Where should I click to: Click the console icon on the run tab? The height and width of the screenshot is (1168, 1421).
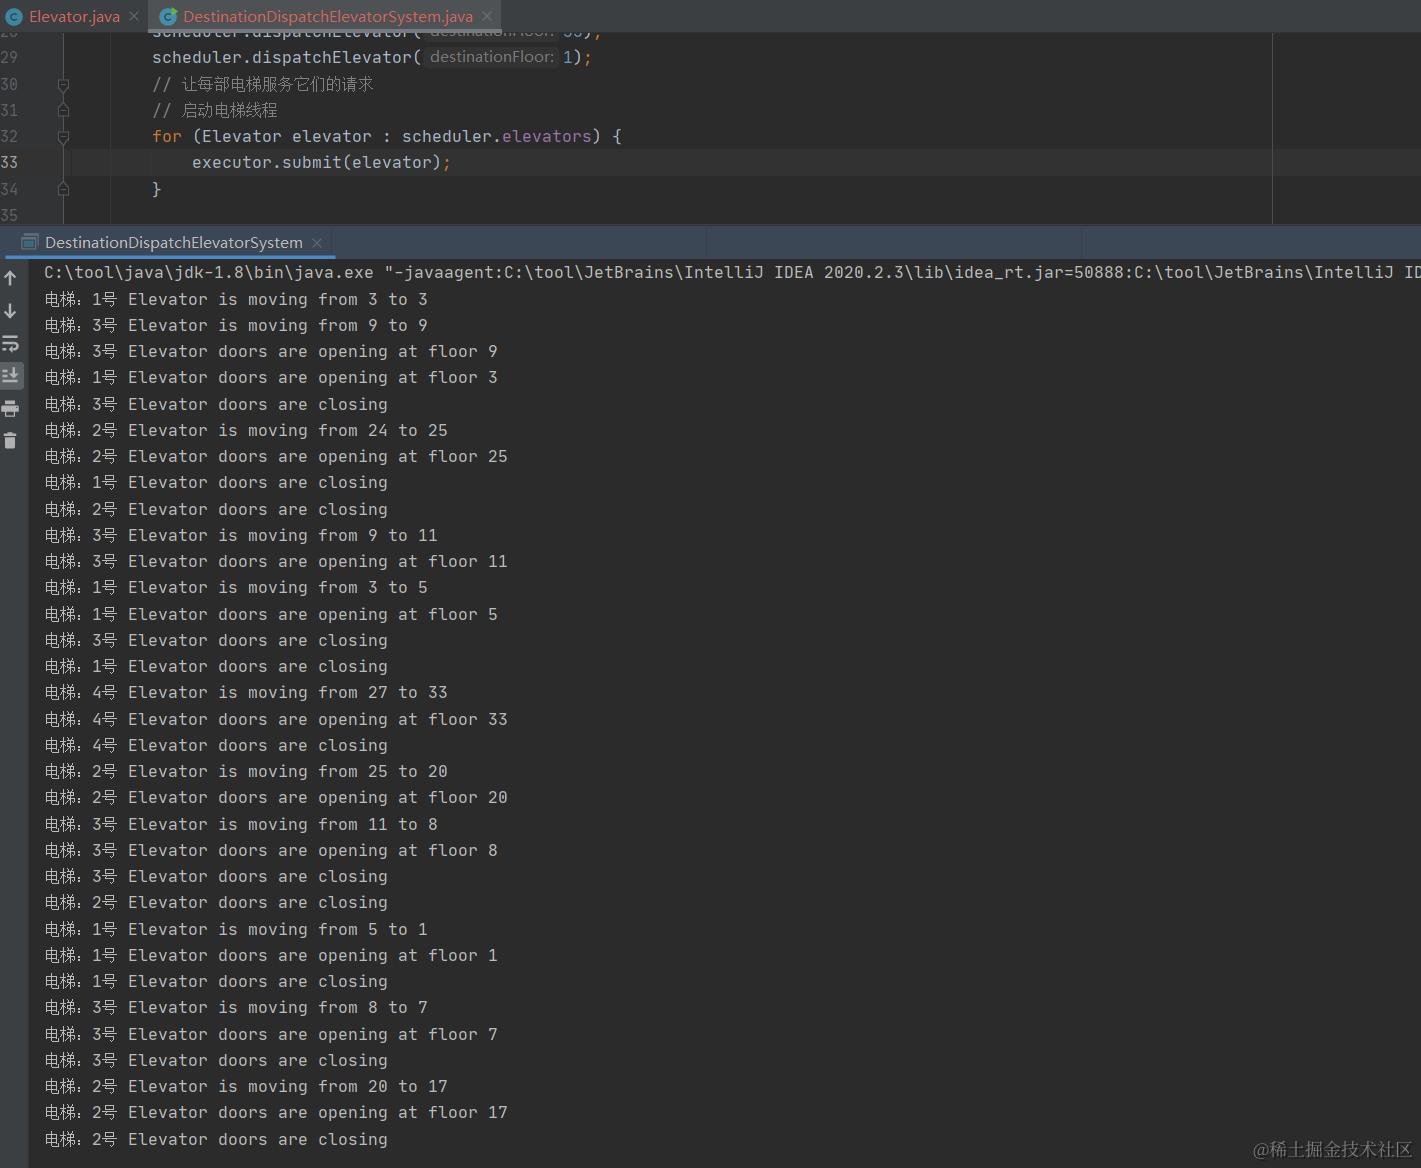coord(28,242)
